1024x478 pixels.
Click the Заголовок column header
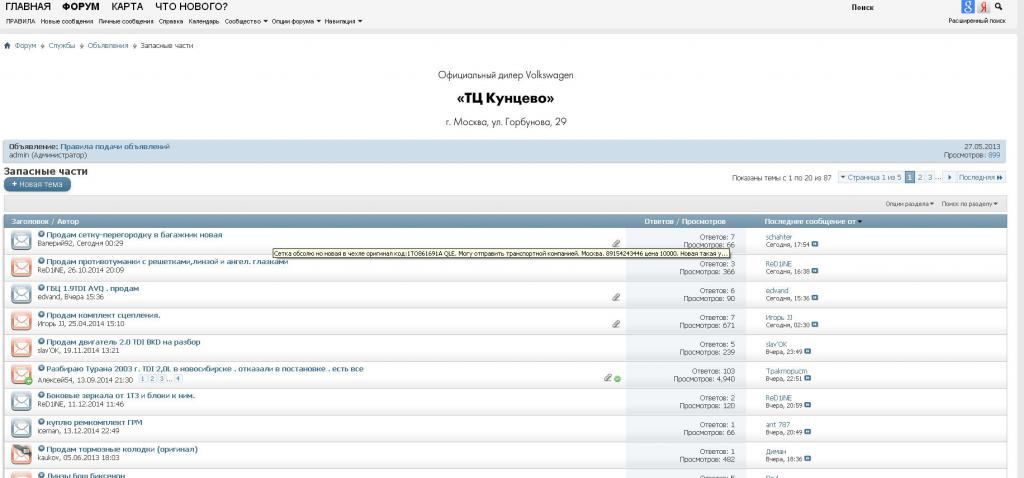pyautogui.click(x=29, y=222)
